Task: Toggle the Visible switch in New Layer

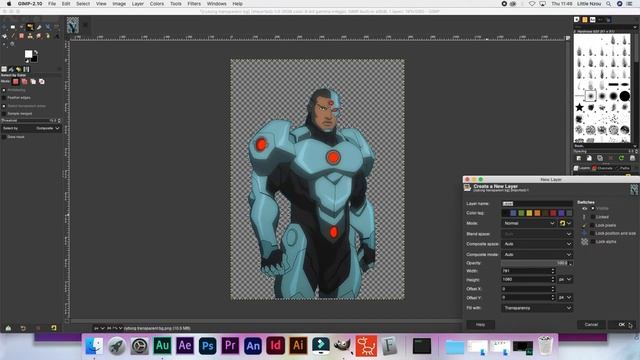Action: point(593,209)
